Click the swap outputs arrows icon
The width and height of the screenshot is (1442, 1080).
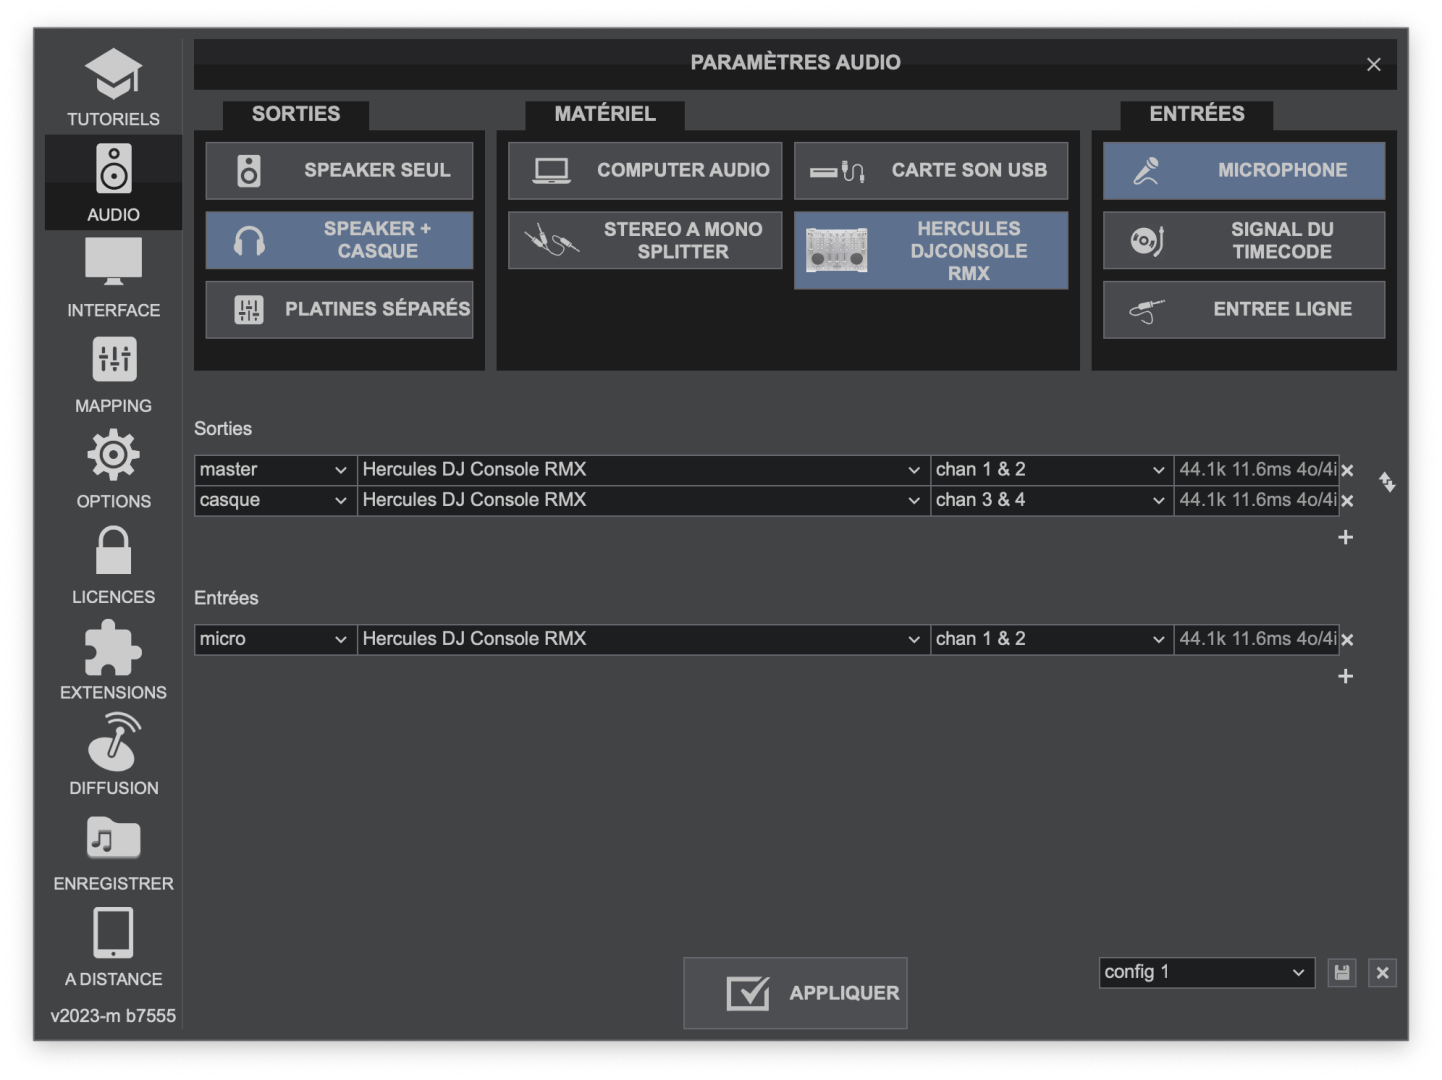(1387, 482)
